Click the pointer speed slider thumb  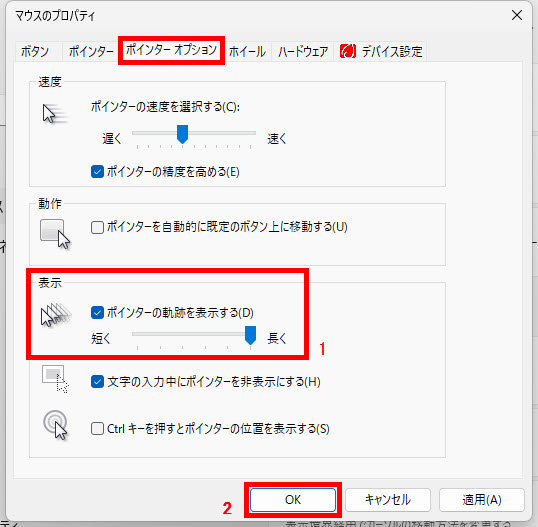(x=182, y=134)
